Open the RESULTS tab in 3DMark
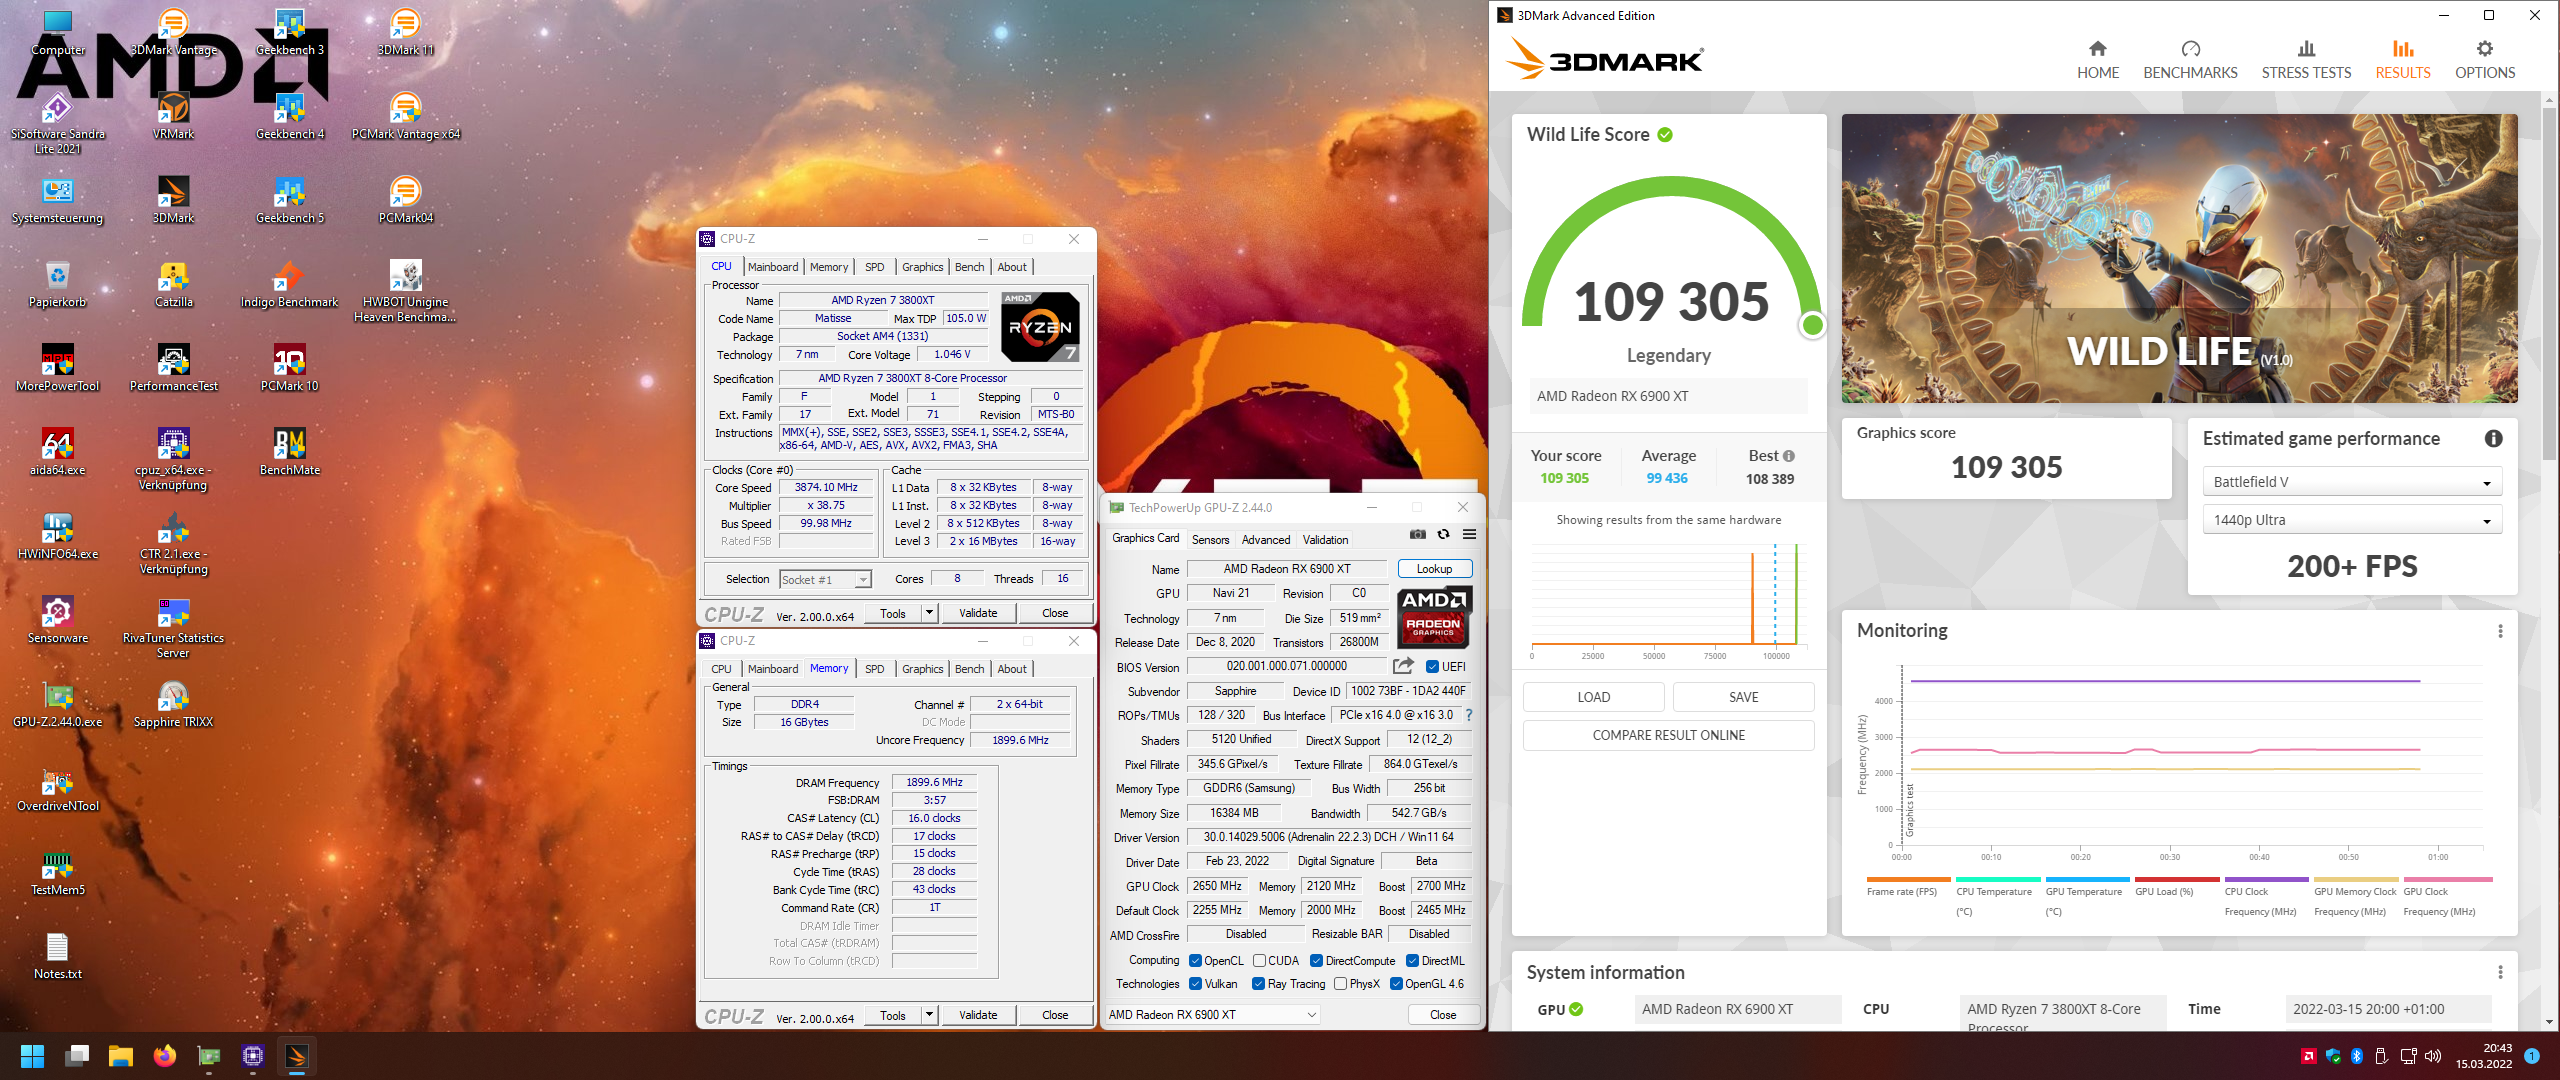Image resolution: width=2560 pixels, height=1080 pixels. pyautogui.click(x=2402, y=60)
